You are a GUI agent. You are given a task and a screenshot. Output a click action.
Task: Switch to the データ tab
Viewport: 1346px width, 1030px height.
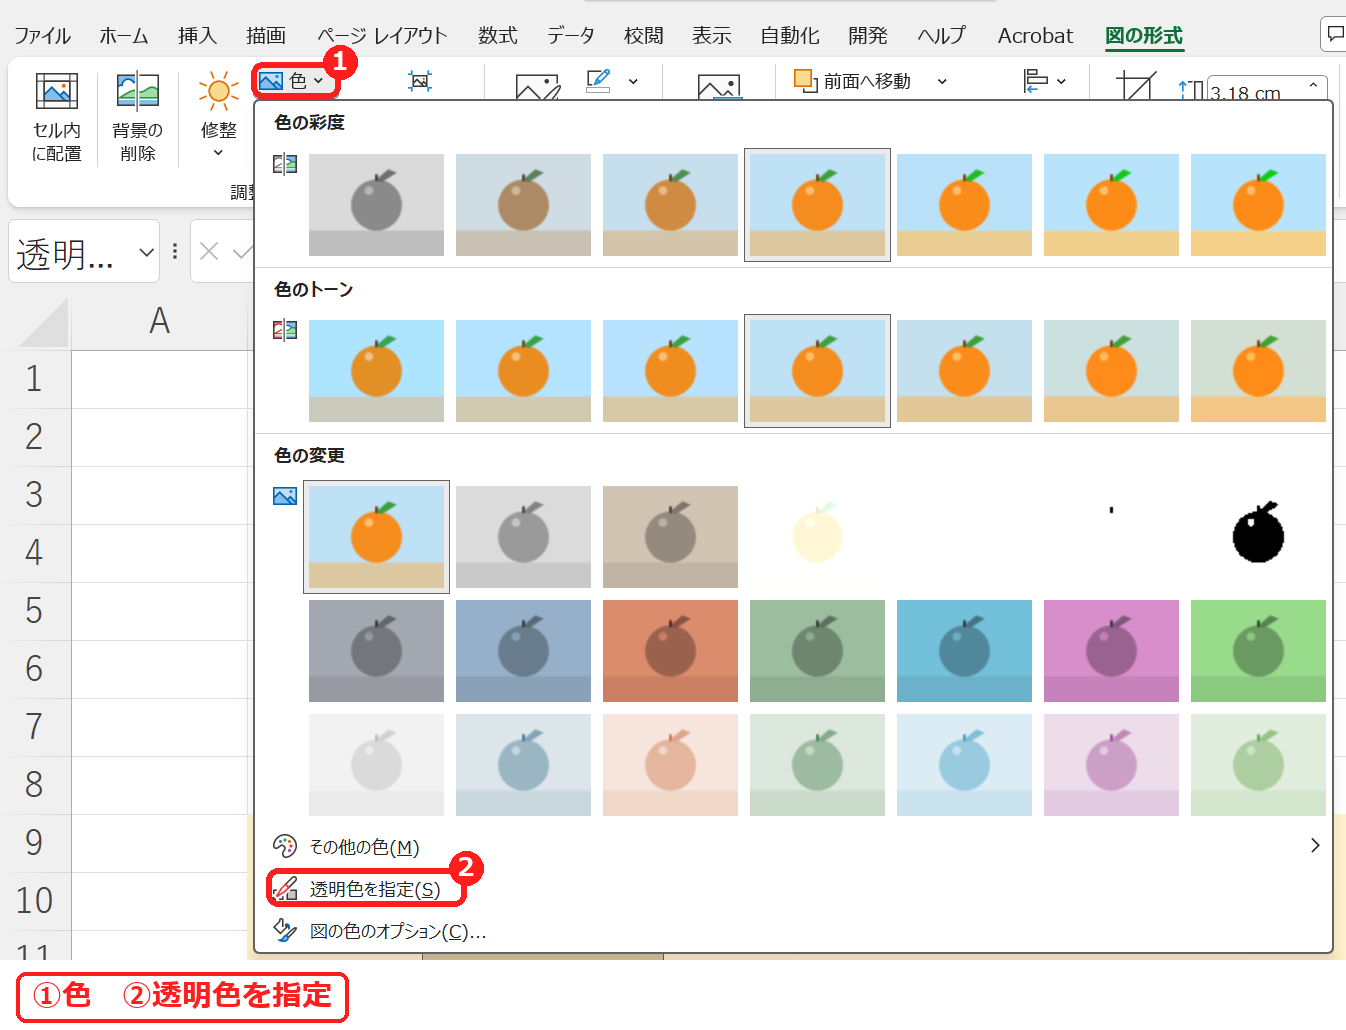tap(570, 35)
